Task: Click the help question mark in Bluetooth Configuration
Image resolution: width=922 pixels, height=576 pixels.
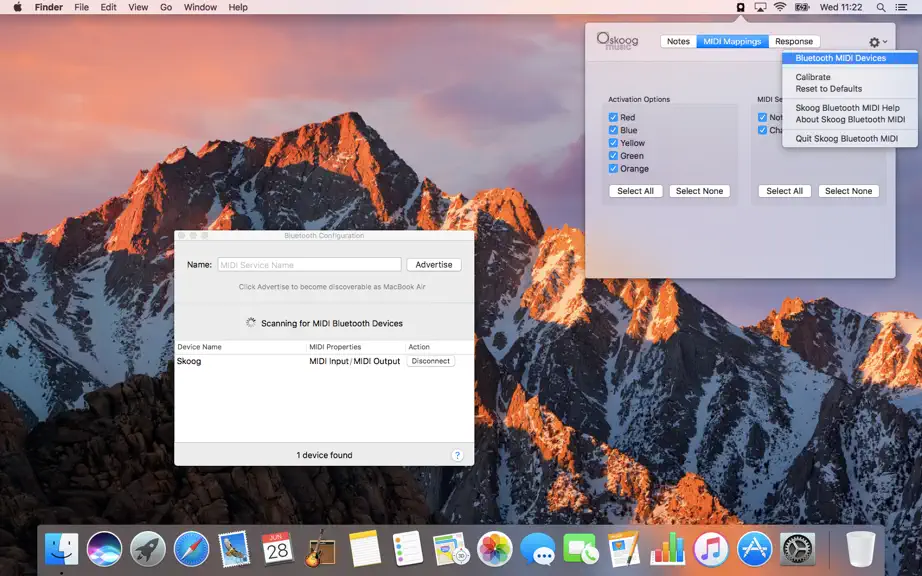Action: pos(457,455)
